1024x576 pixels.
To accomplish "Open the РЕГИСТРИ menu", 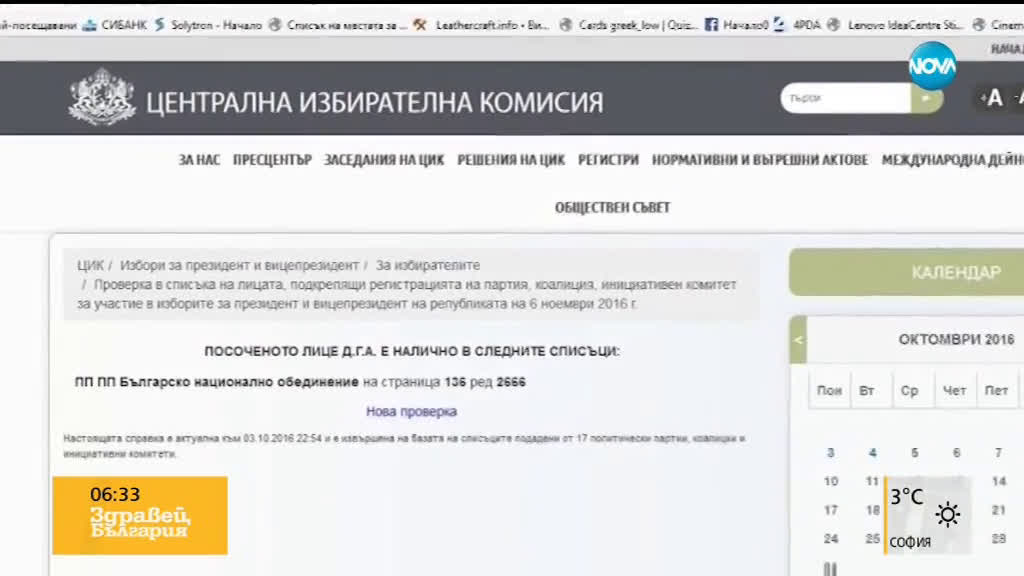I will coord(608,160).
